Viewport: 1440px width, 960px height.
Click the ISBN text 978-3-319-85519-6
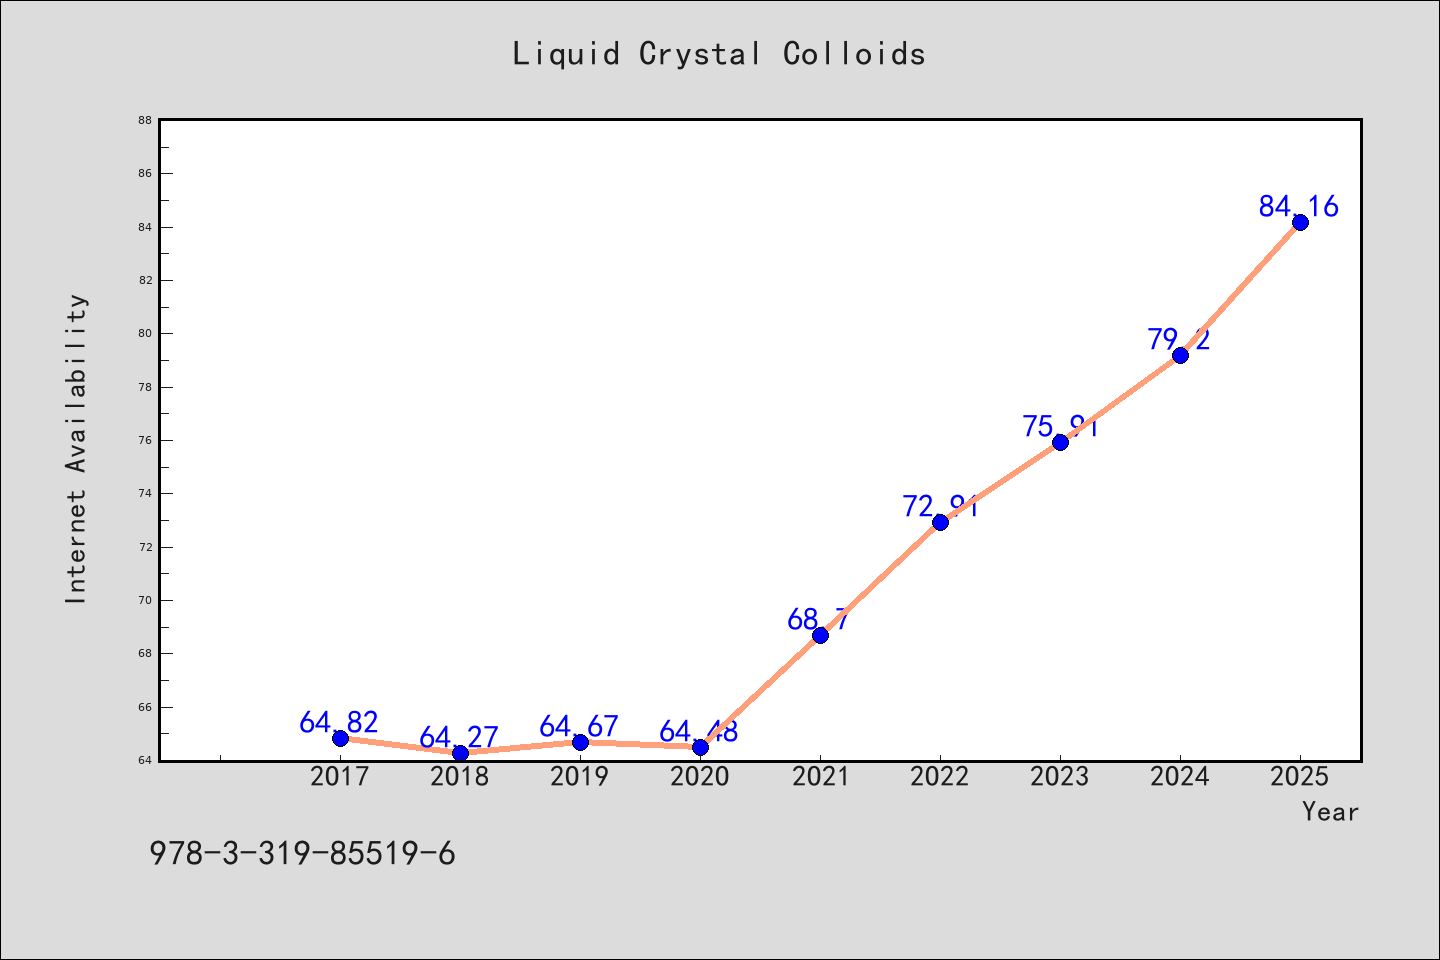click(x=302, y=854)
